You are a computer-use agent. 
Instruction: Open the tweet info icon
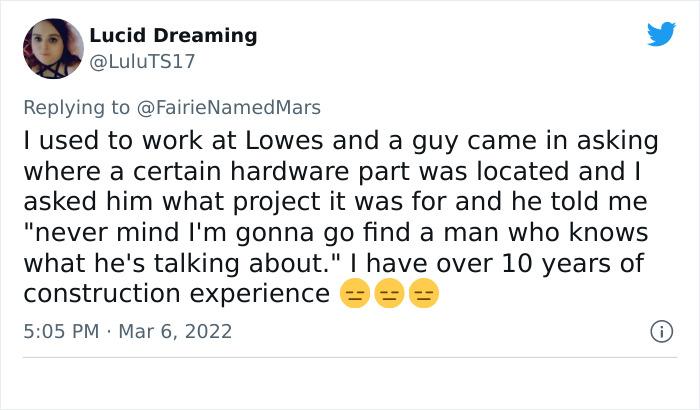pyautogui.click(x=659, y=329)
